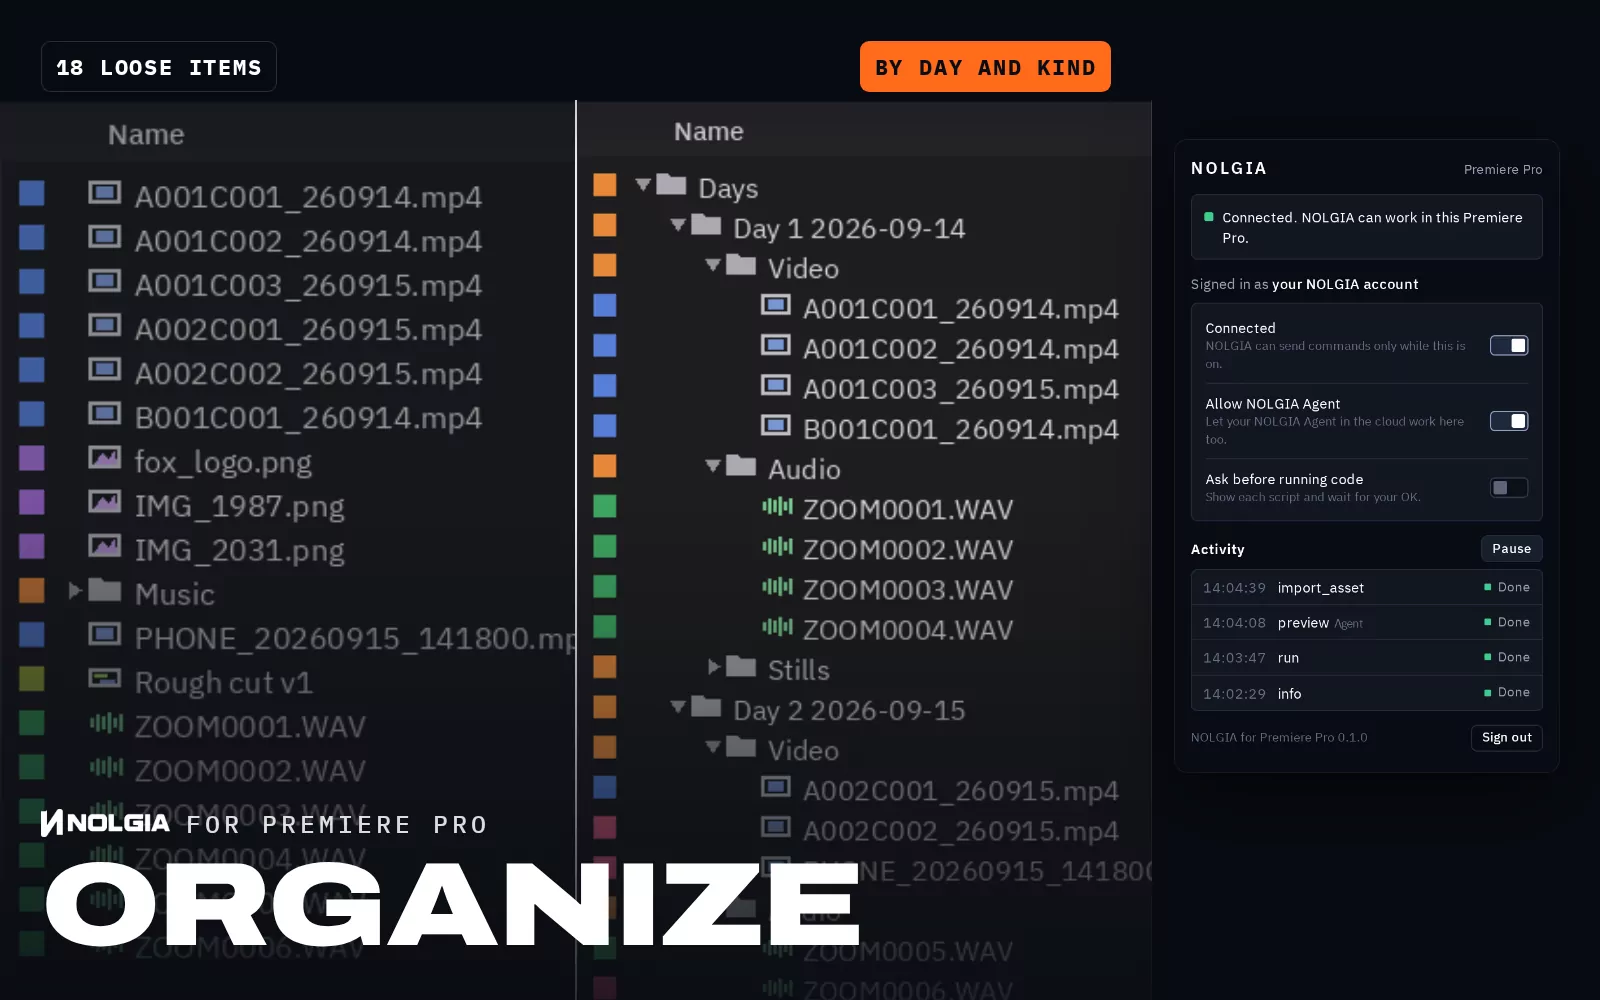This screenshot has width=1600, height=1000.
Task: Click the Days bin folder icon
Action: pos(671,184)
